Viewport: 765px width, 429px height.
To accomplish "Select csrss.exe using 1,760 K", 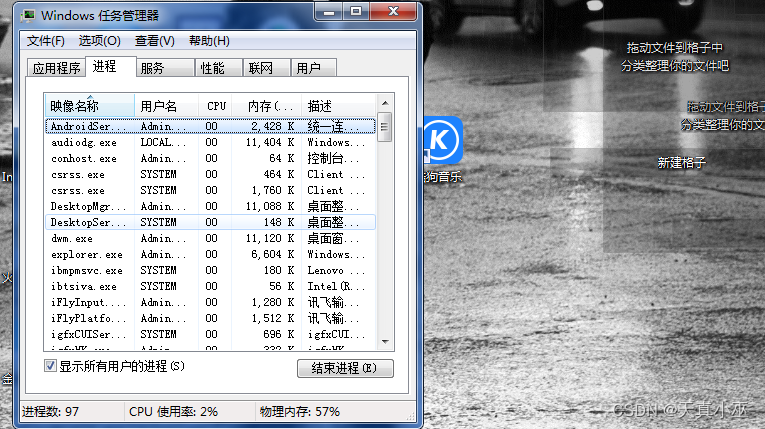I will coord(210,190).
